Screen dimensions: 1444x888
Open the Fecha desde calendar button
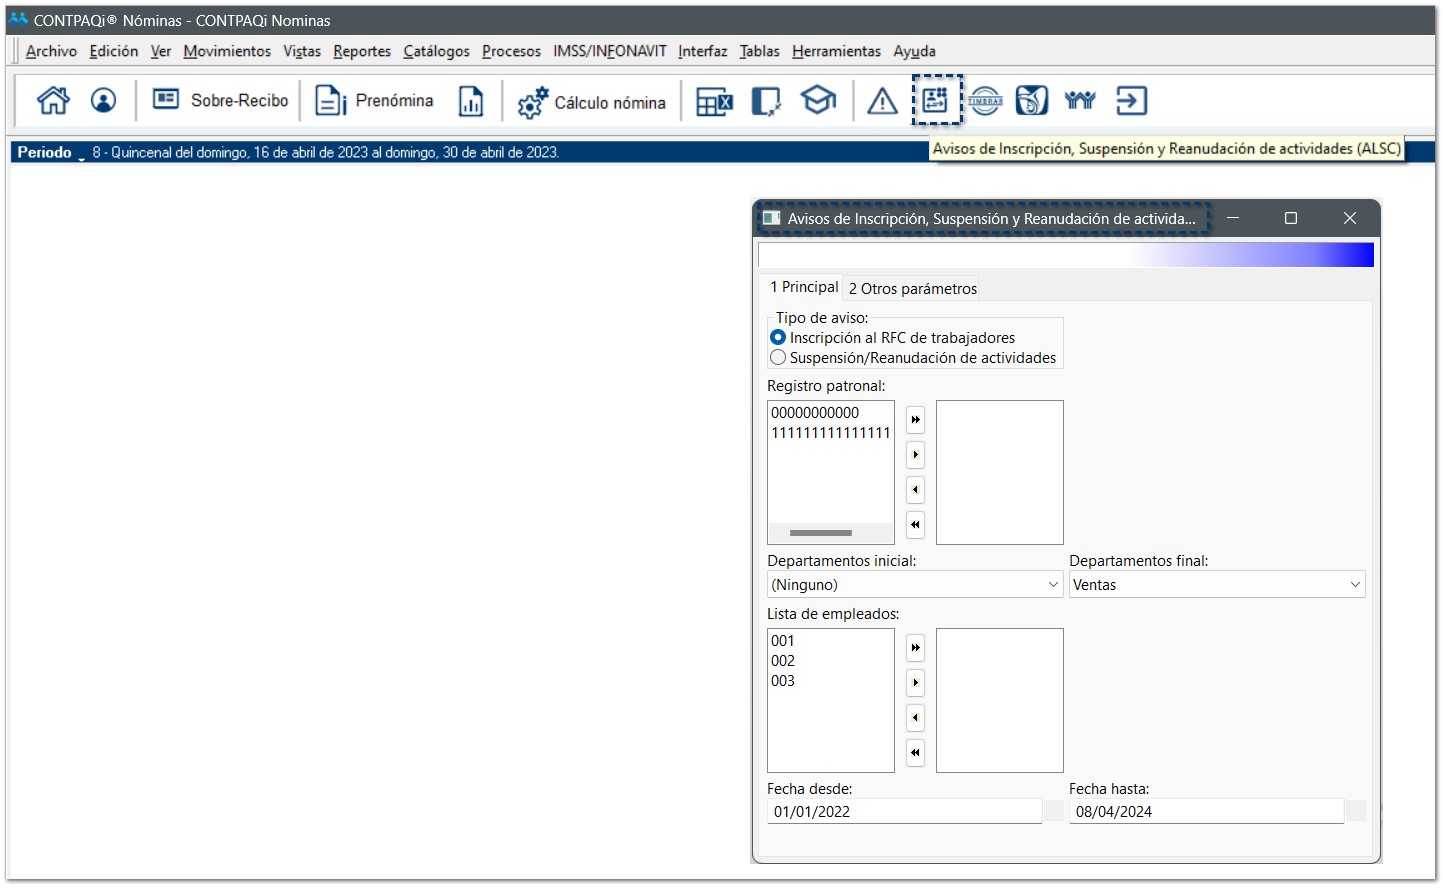tap(1054, 811)
